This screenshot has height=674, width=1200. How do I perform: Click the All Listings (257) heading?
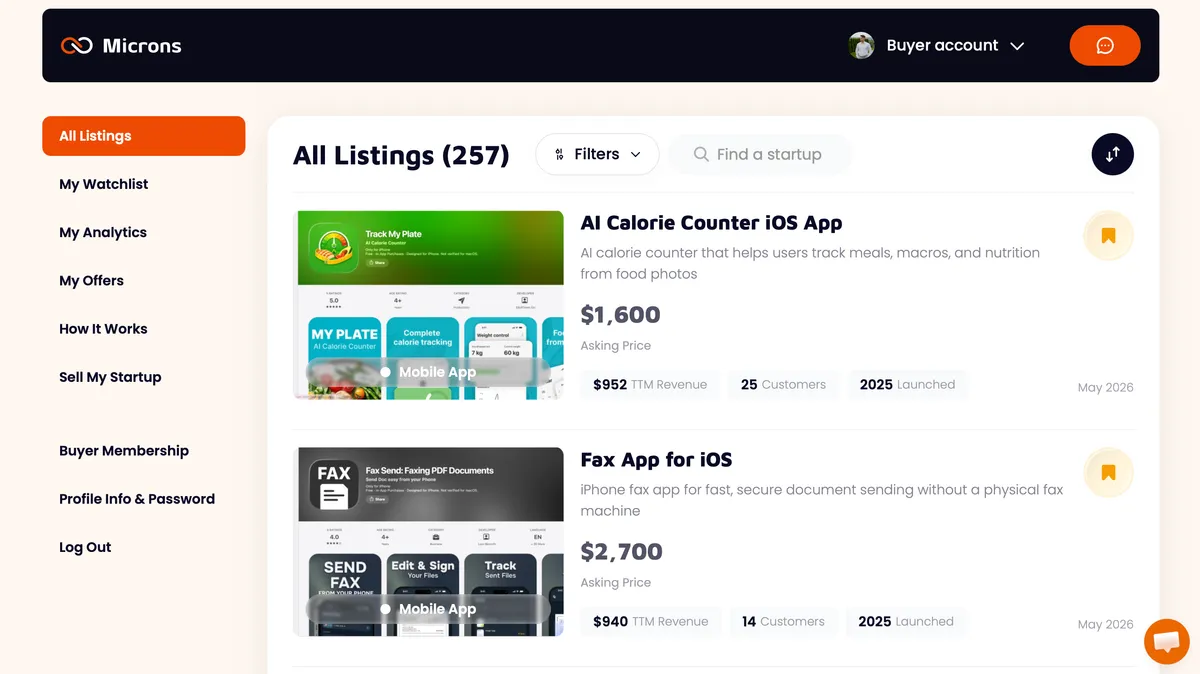coord(401,155)
